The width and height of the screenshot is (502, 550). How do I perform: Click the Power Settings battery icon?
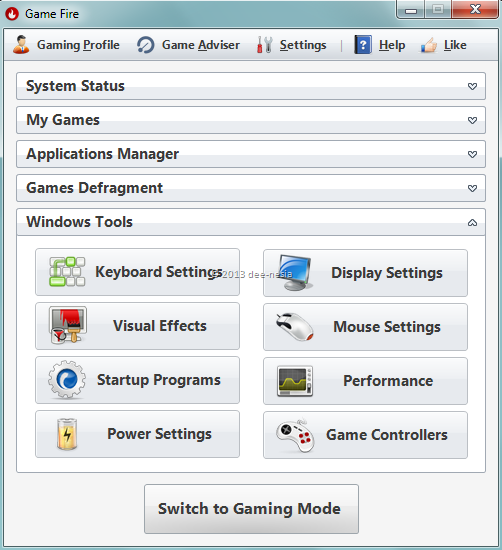point(67,434)
